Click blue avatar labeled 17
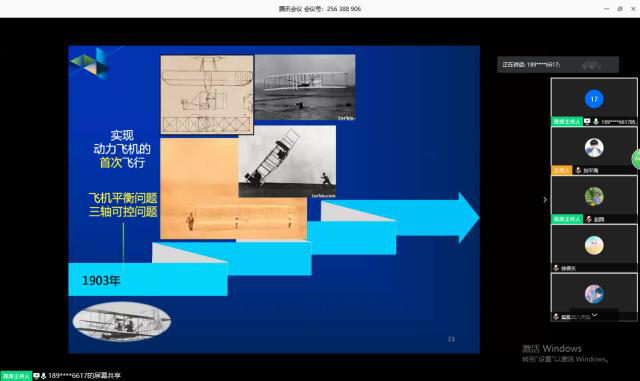Viewport: 640px width, 381px height. pyautogui.click(x=594, y=99)
